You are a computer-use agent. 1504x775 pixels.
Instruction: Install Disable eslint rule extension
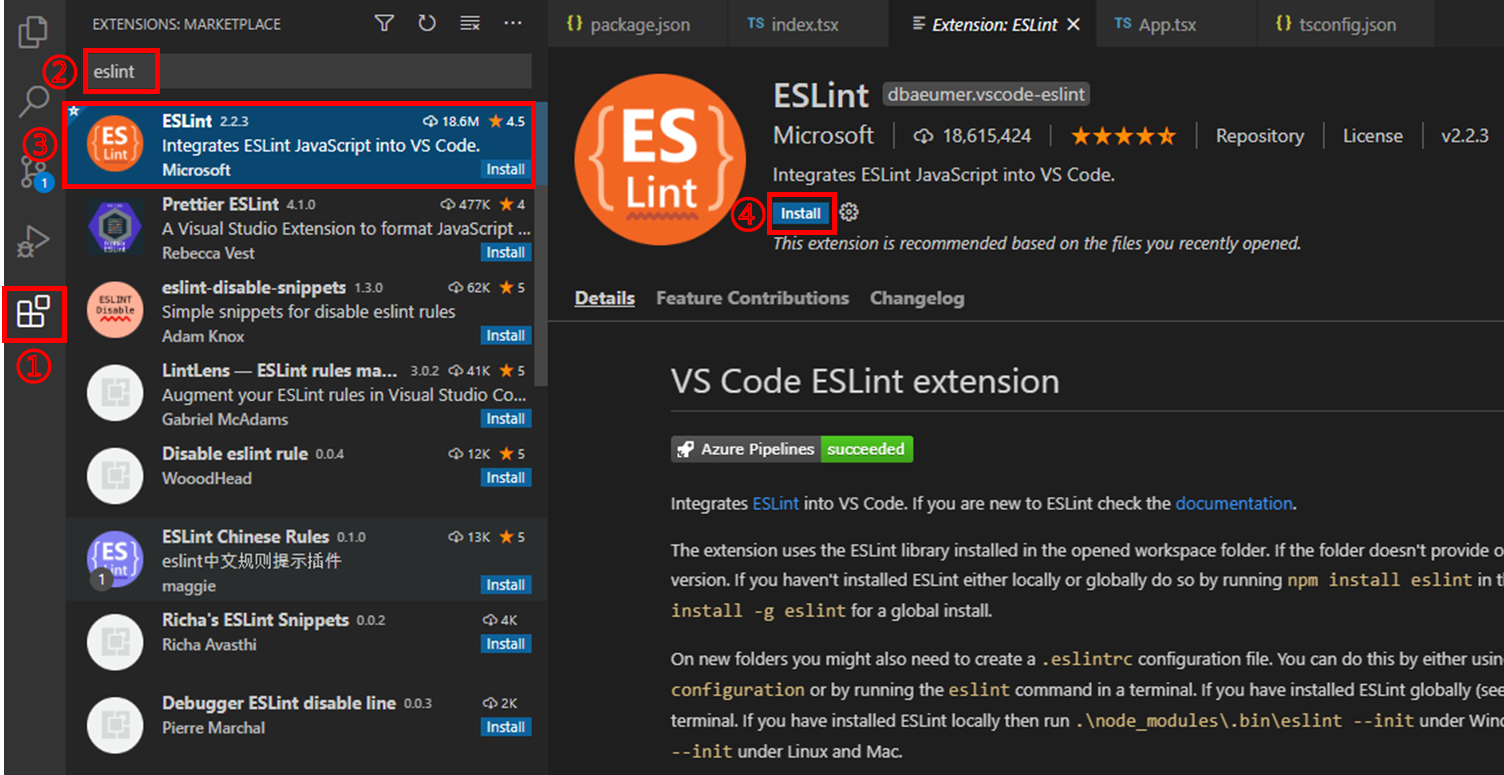pyautogui.click(x=506, y=477)
